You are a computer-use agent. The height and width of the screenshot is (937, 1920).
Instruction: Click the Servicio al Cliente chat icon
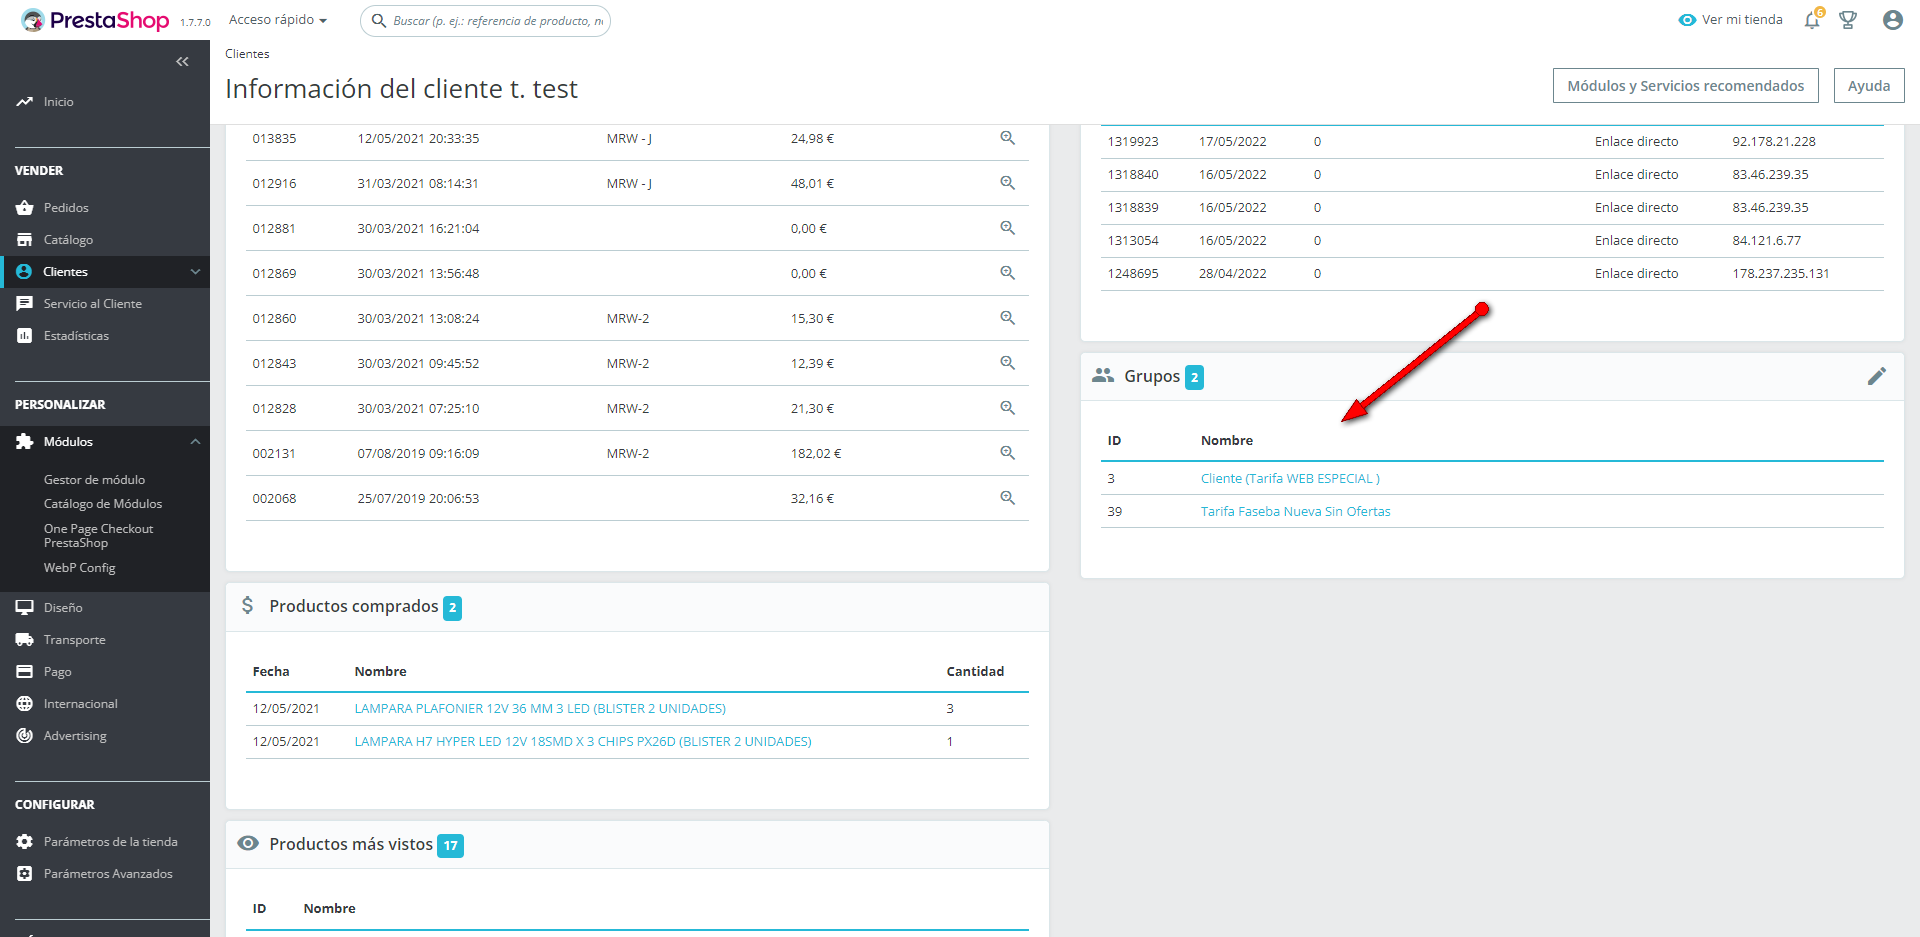pyautogui.click(x=25, y=303)
